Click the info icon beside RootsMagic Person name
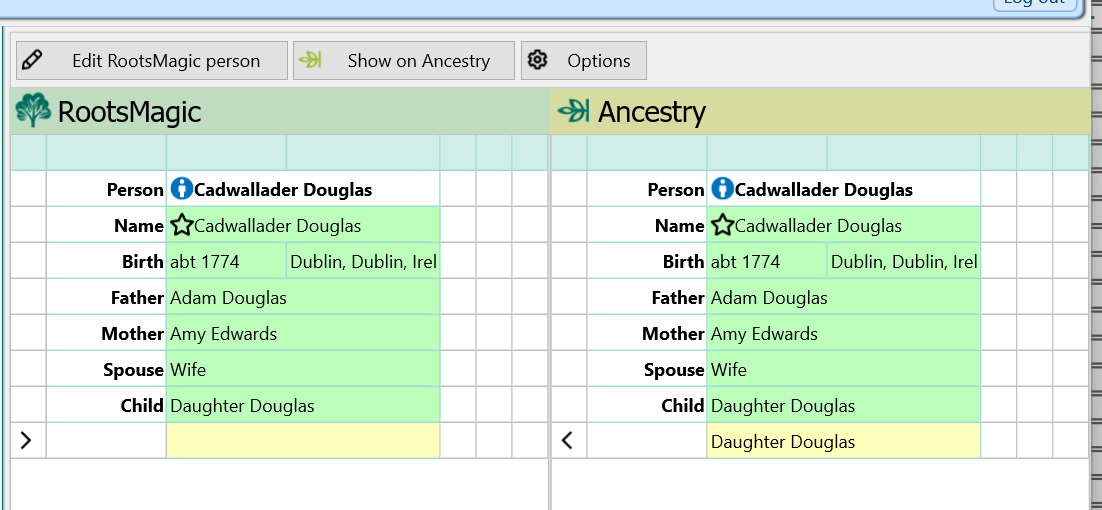 point(181,188)
